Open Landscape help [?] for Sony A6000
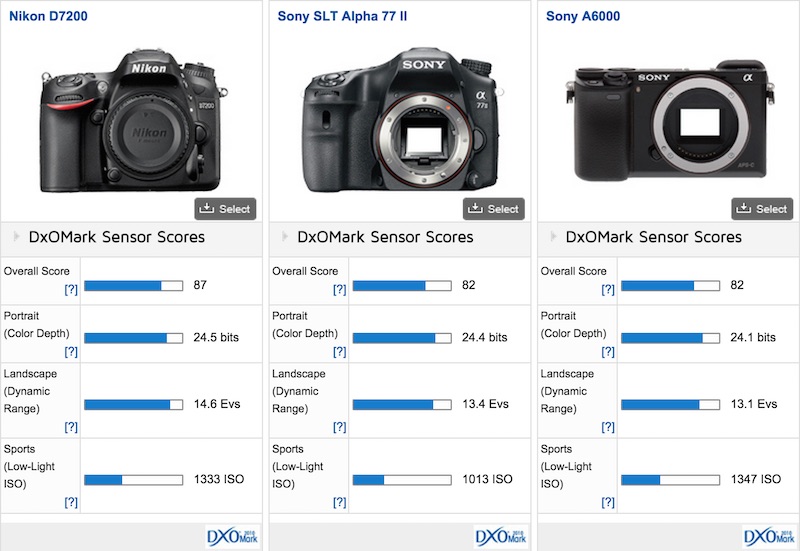800x551 pixels. [608, 427]
